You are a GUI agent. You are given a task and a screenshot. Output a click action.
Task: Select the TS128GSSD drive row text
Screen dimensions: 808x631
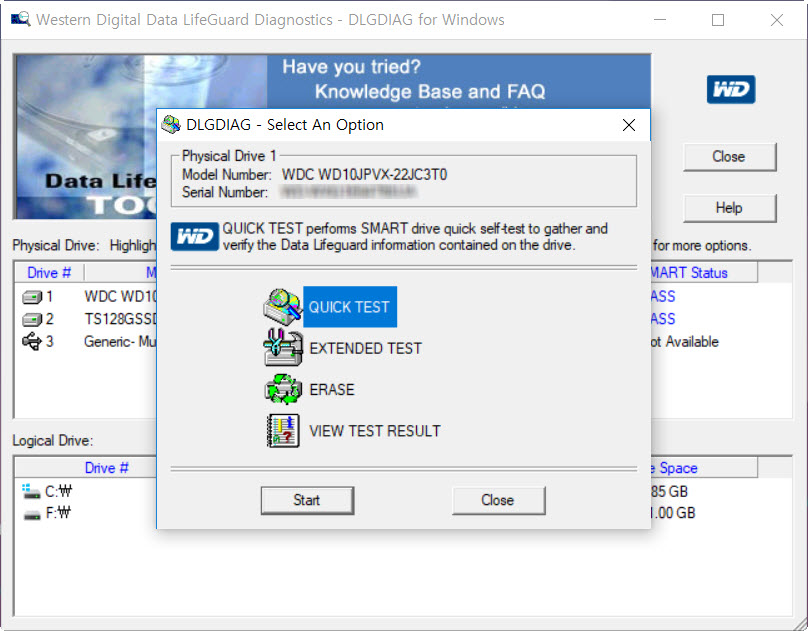coord(120,319)
